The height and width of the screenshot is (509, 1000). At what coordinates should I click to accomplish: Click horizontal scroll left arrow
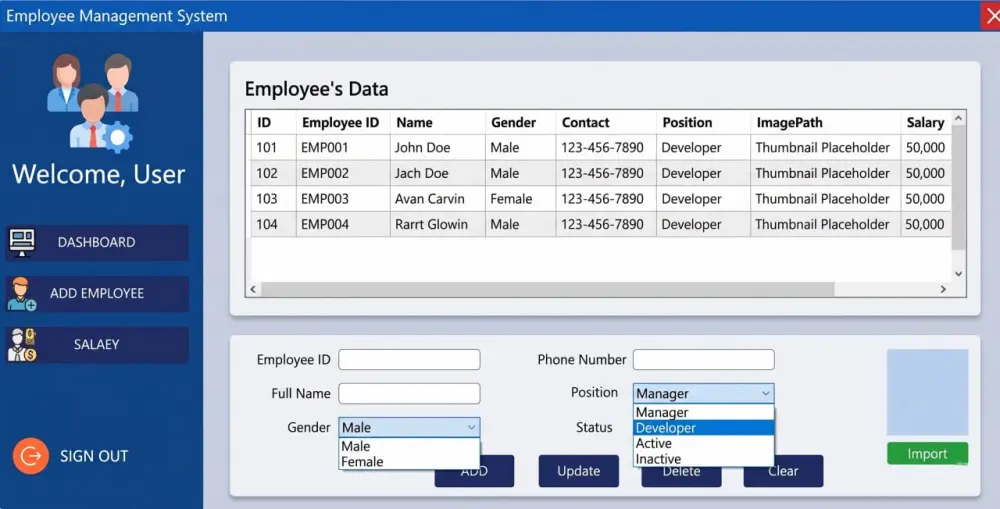coord(253,290)
